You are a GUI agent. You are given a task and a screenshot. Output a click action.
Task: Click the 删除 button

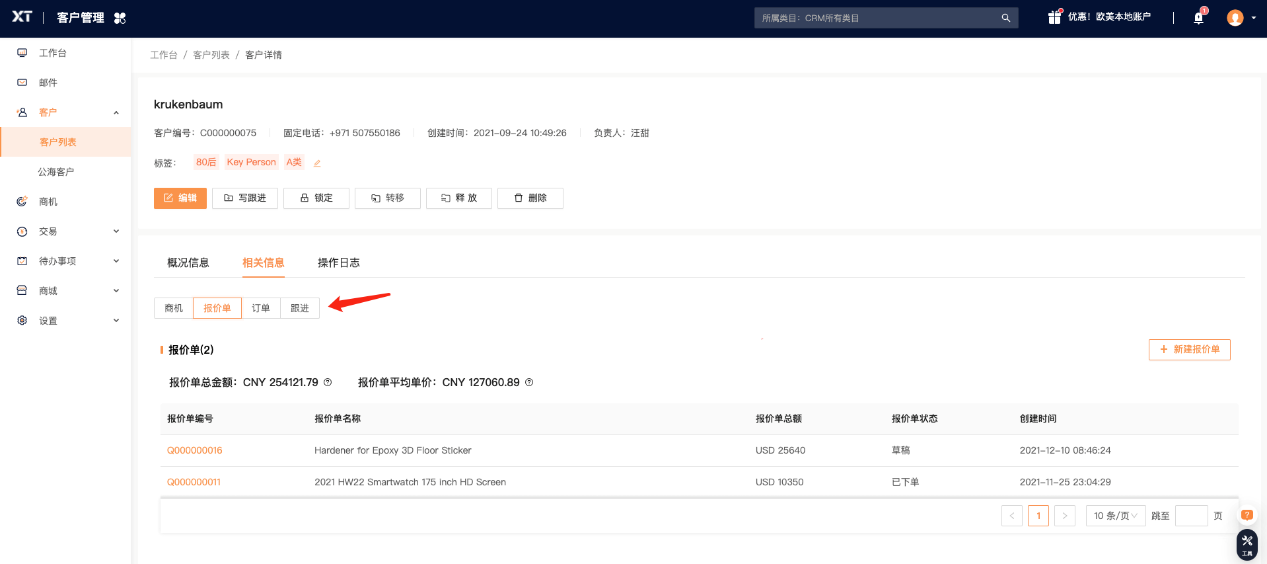tap(530, 198)
